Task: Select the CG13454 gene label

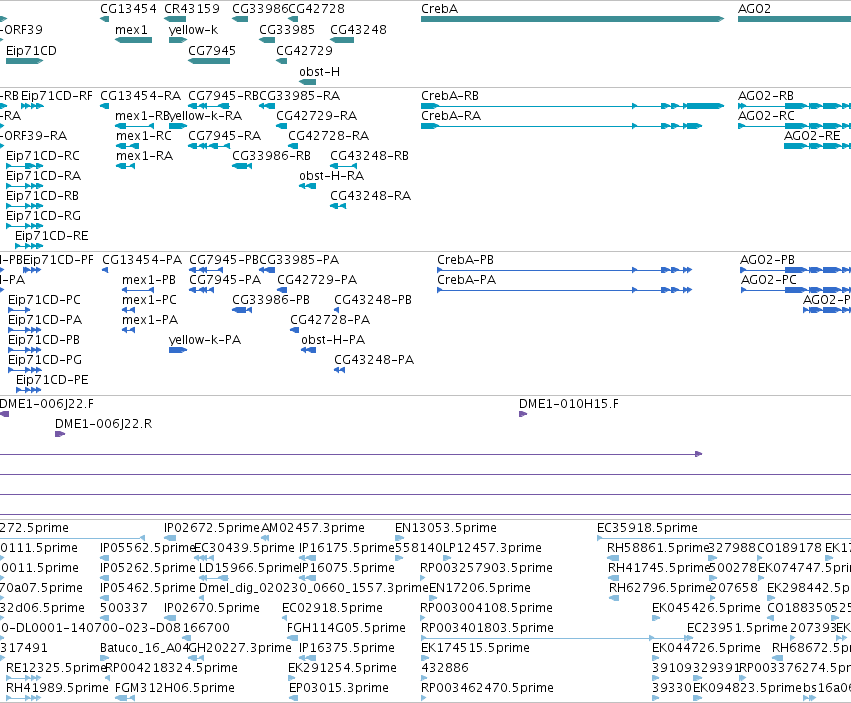Action: [x=128, y=9]
